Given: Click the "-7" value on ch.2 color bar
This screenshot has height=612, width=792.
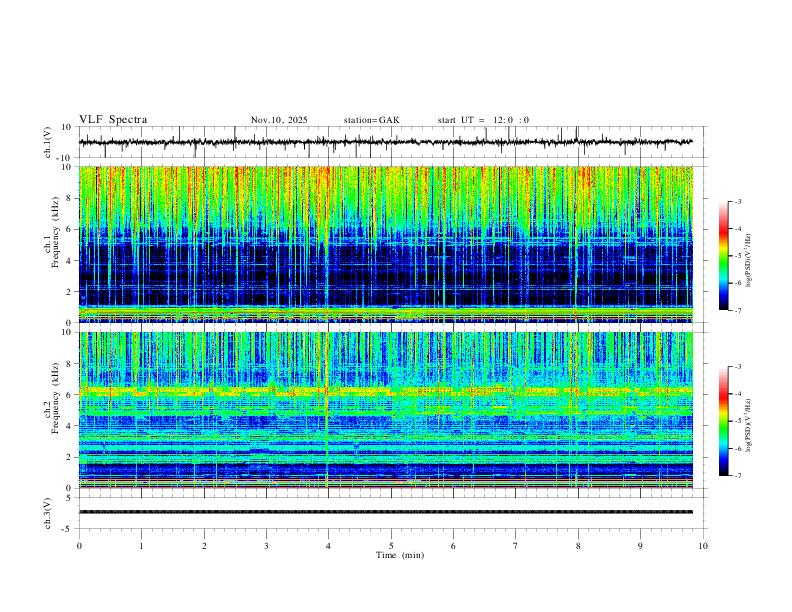Looking at the screenshot, I should pos(738,476).
